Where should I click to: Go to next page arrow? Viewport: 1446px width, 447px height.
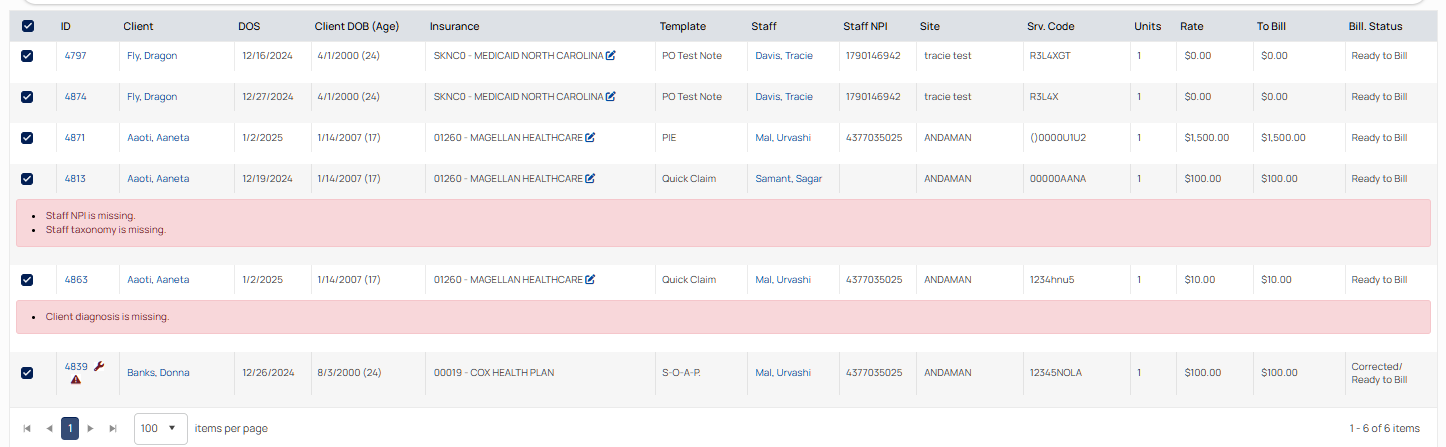(x=91, y=429)
